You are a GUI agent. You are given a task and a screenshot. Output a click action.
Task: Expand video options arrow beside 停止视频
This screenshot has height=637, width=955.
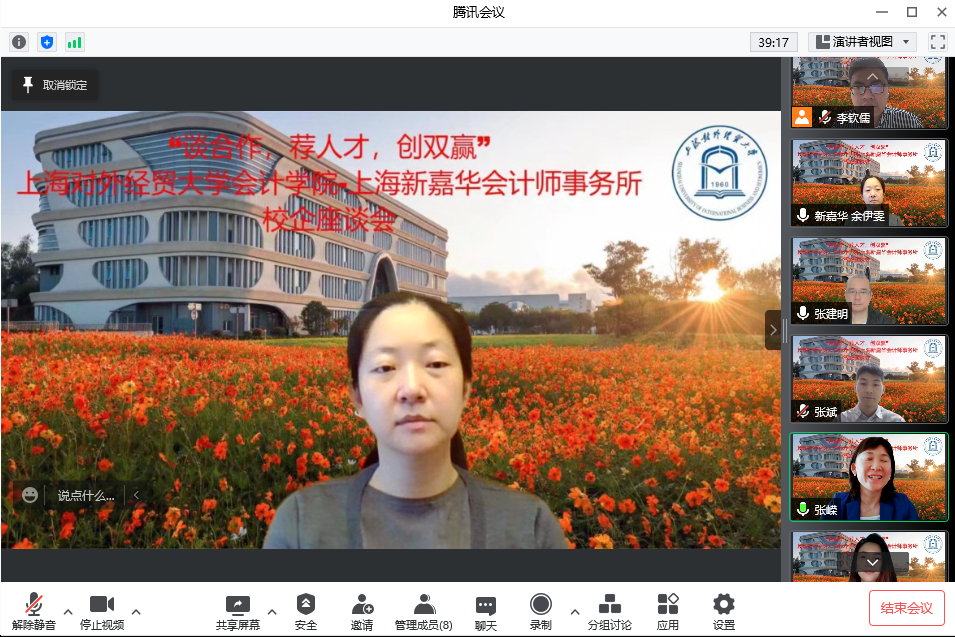point(136,612)
